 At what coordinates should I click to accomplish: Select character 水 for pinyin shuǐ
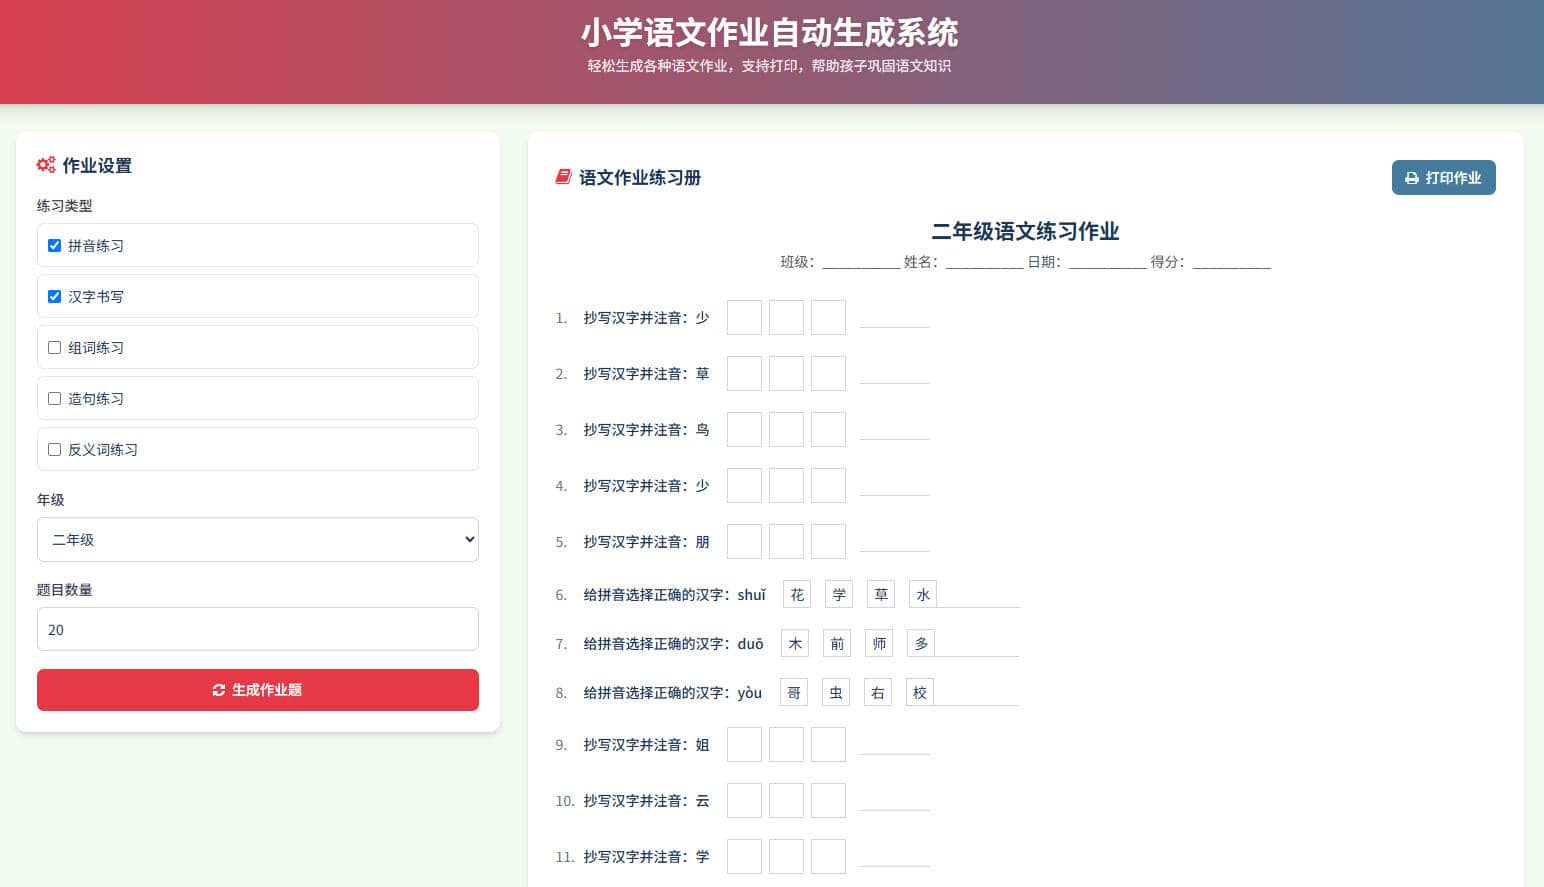click(x=922, y=594)
